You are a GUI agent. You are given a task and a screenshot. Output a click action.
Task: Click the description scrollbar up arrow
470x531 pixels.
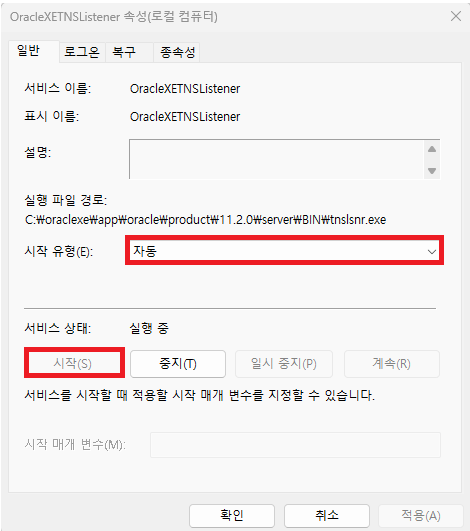click(432, 149)
